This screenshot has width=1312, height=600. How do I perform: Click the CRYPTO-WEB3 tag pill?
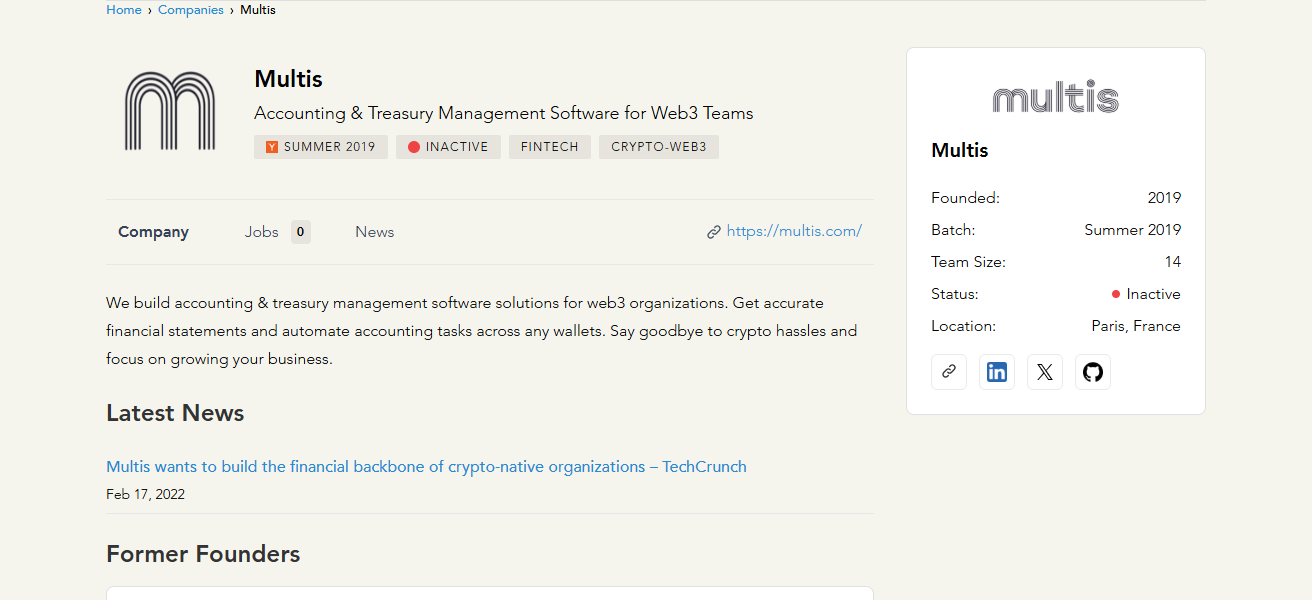(x=659, y=147)
